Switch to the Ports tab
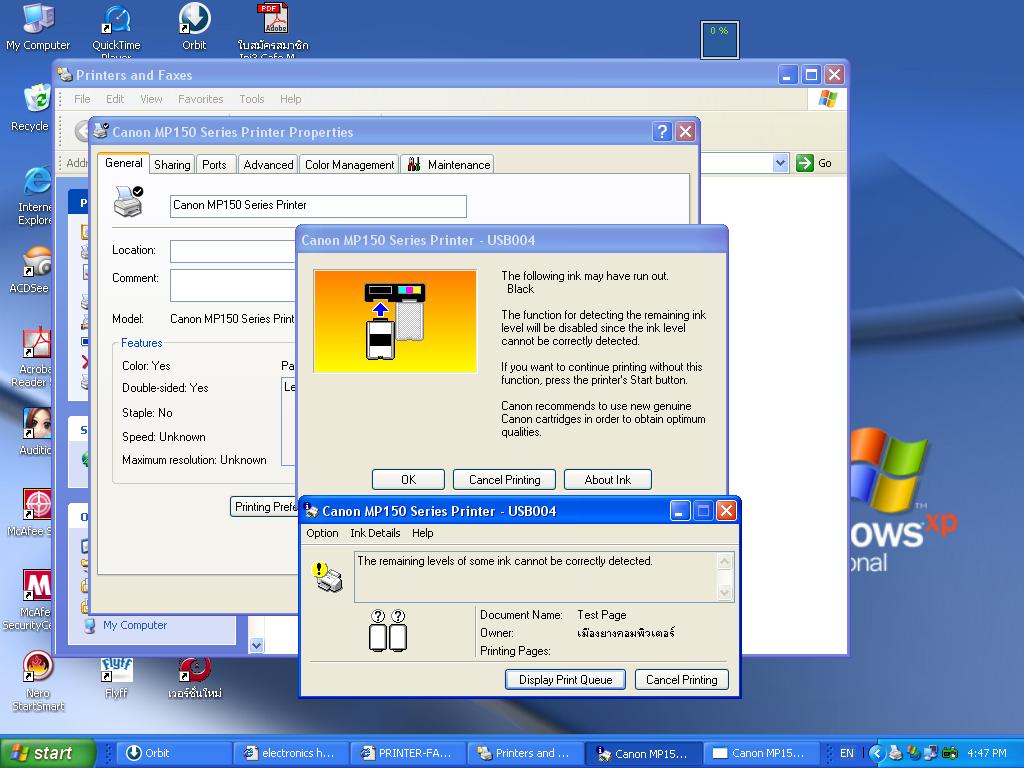 (214, 165)
